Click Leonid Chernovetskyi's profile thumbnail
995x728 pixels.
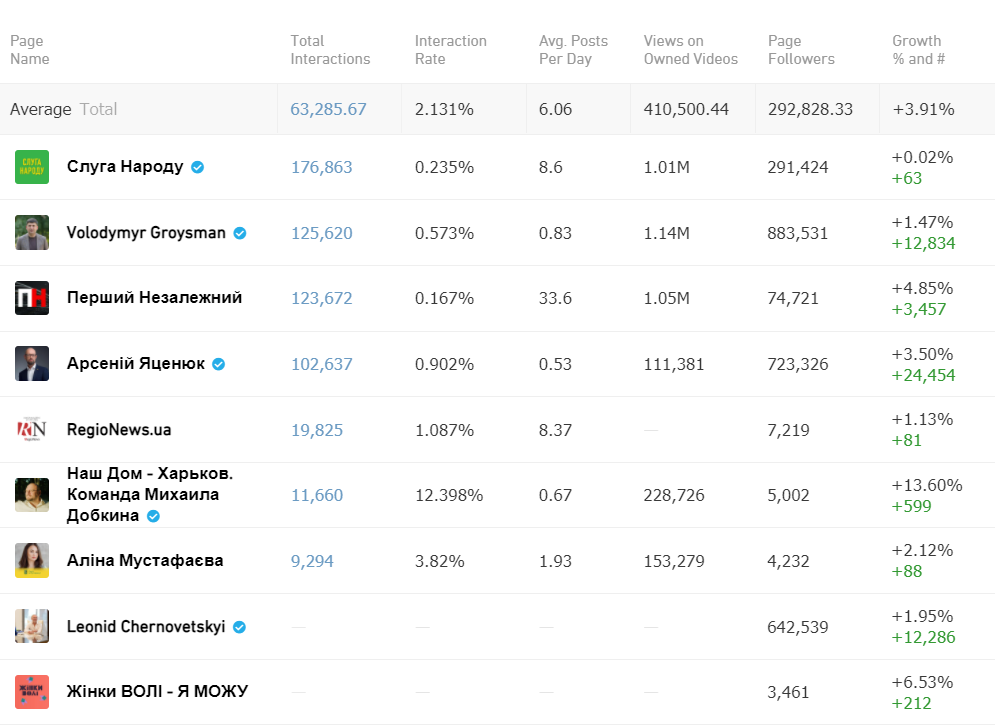32,627
